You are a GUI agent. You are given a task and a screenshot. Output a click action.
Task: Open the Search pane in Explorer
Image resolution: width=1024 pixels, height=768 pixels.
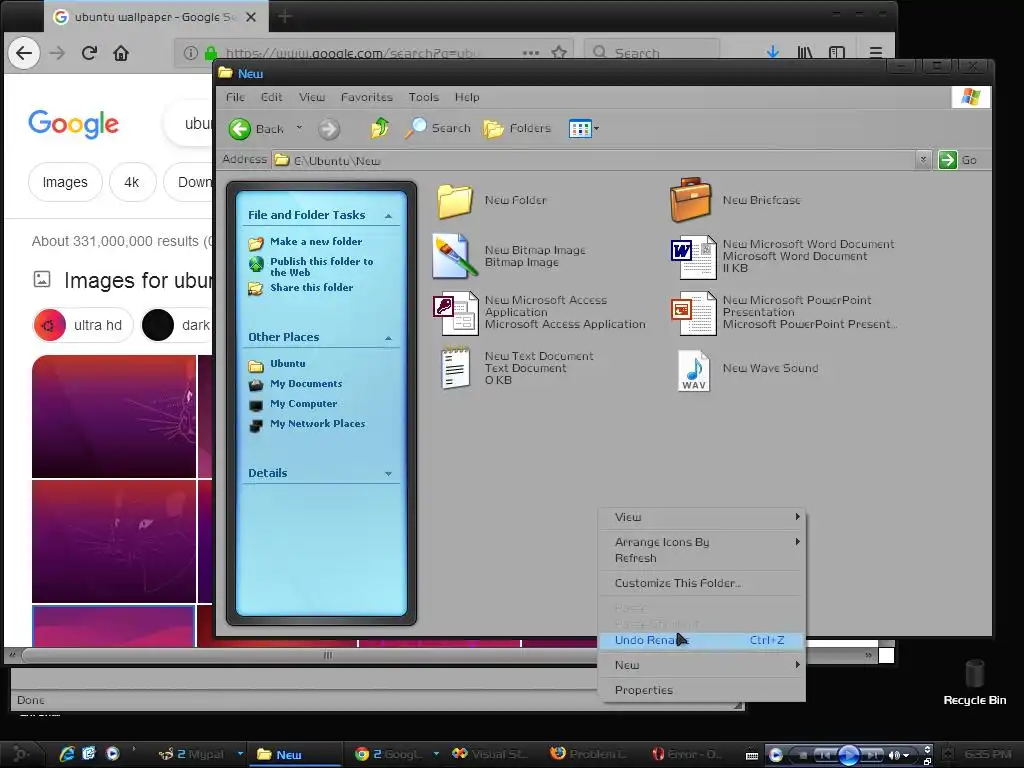point(438,128)
